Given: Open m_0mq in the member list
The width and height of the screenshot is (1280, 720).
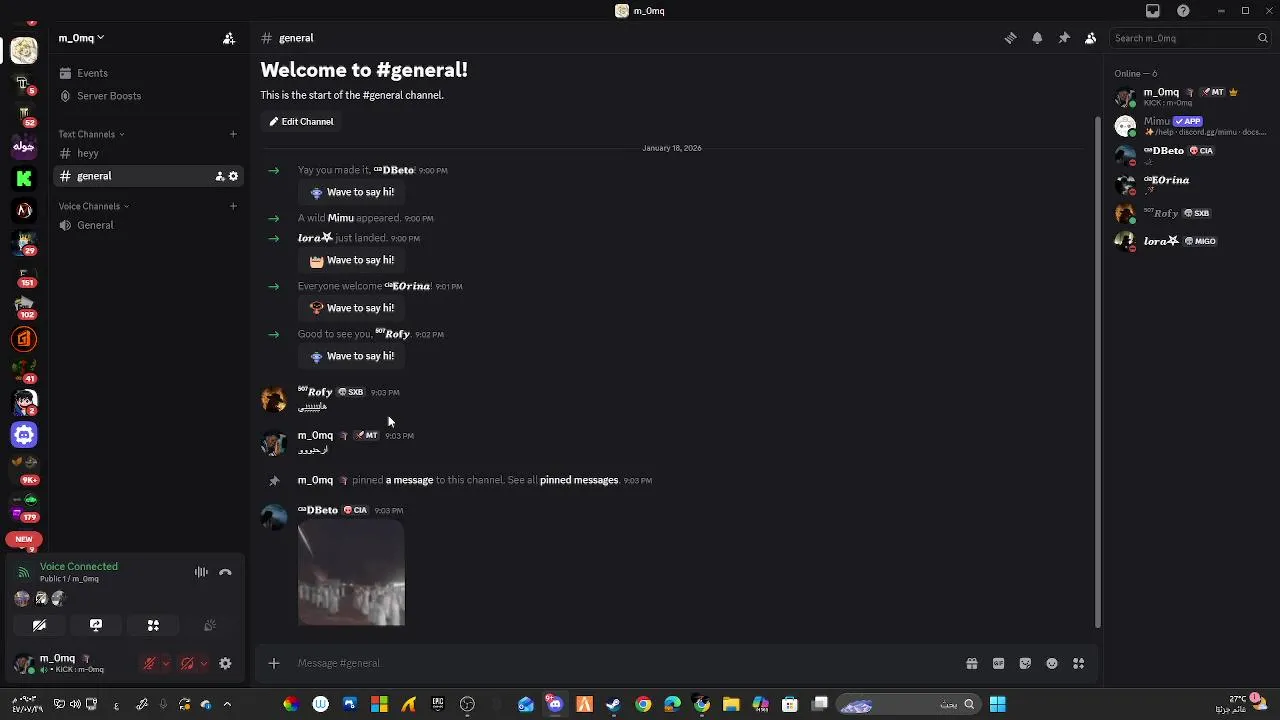Looking at the screenshot, I should (1191, 97).
